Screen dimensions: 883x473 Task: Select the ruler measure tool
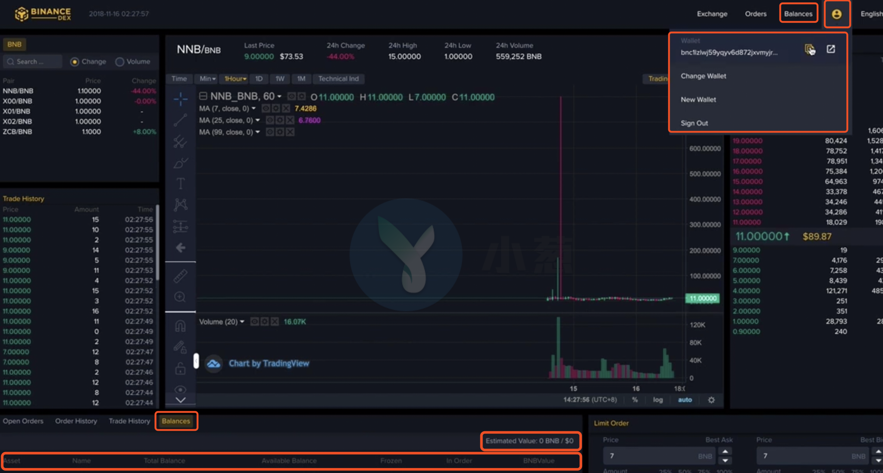pyautogui.click(x=180, y=276)
